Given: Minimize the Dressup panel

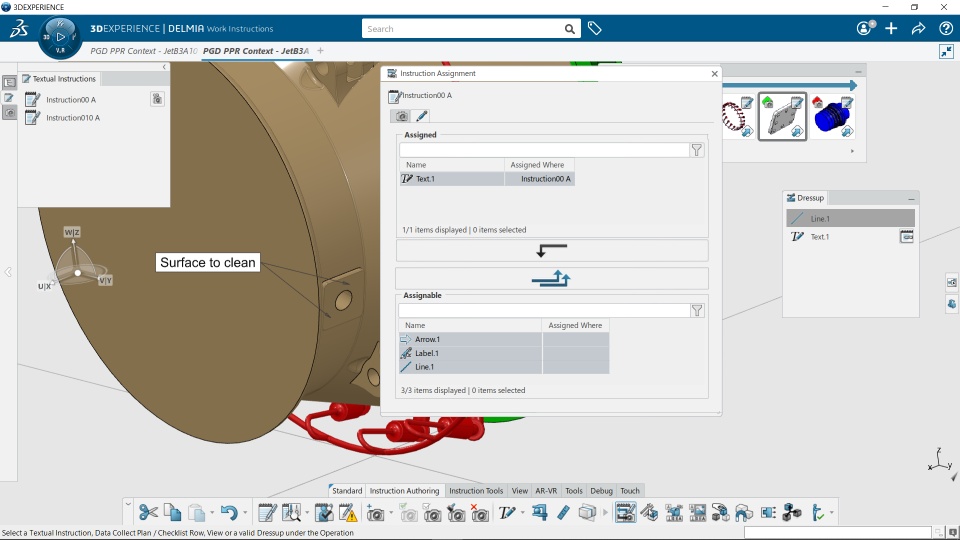Looking at the screenshot, I should pos(911,198).
